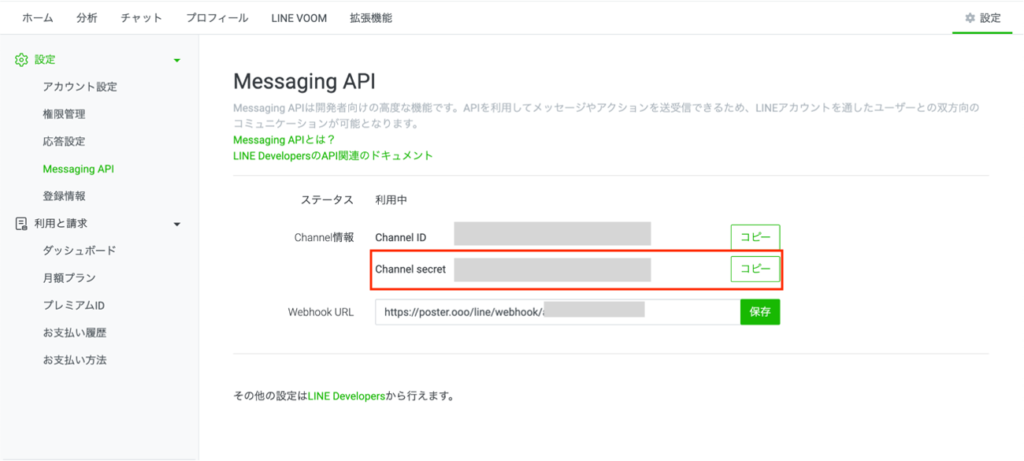Viewport: 1024px width, 461px height.
Task: Select 応答設定 in the sidebar
Action: (64, 142)
